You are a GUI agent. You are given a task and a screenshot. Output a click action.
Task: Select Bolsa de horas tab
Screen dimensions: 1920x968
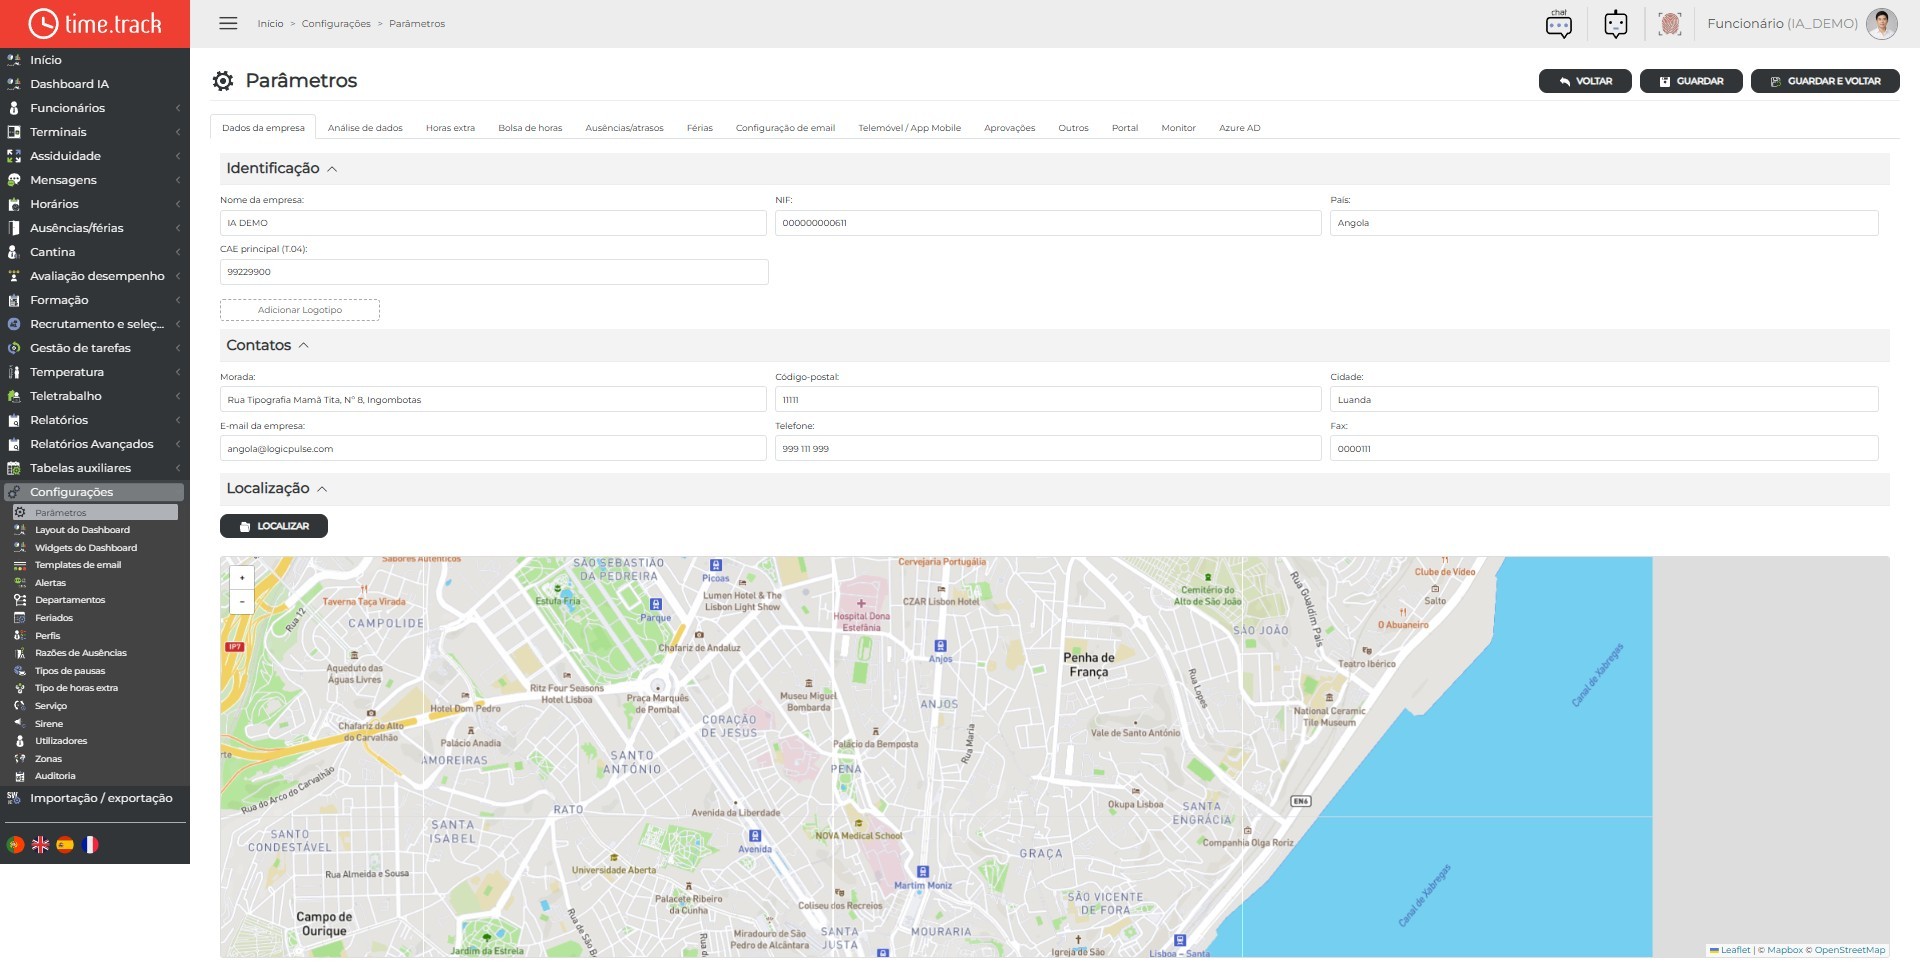click(x=530, y=128)
